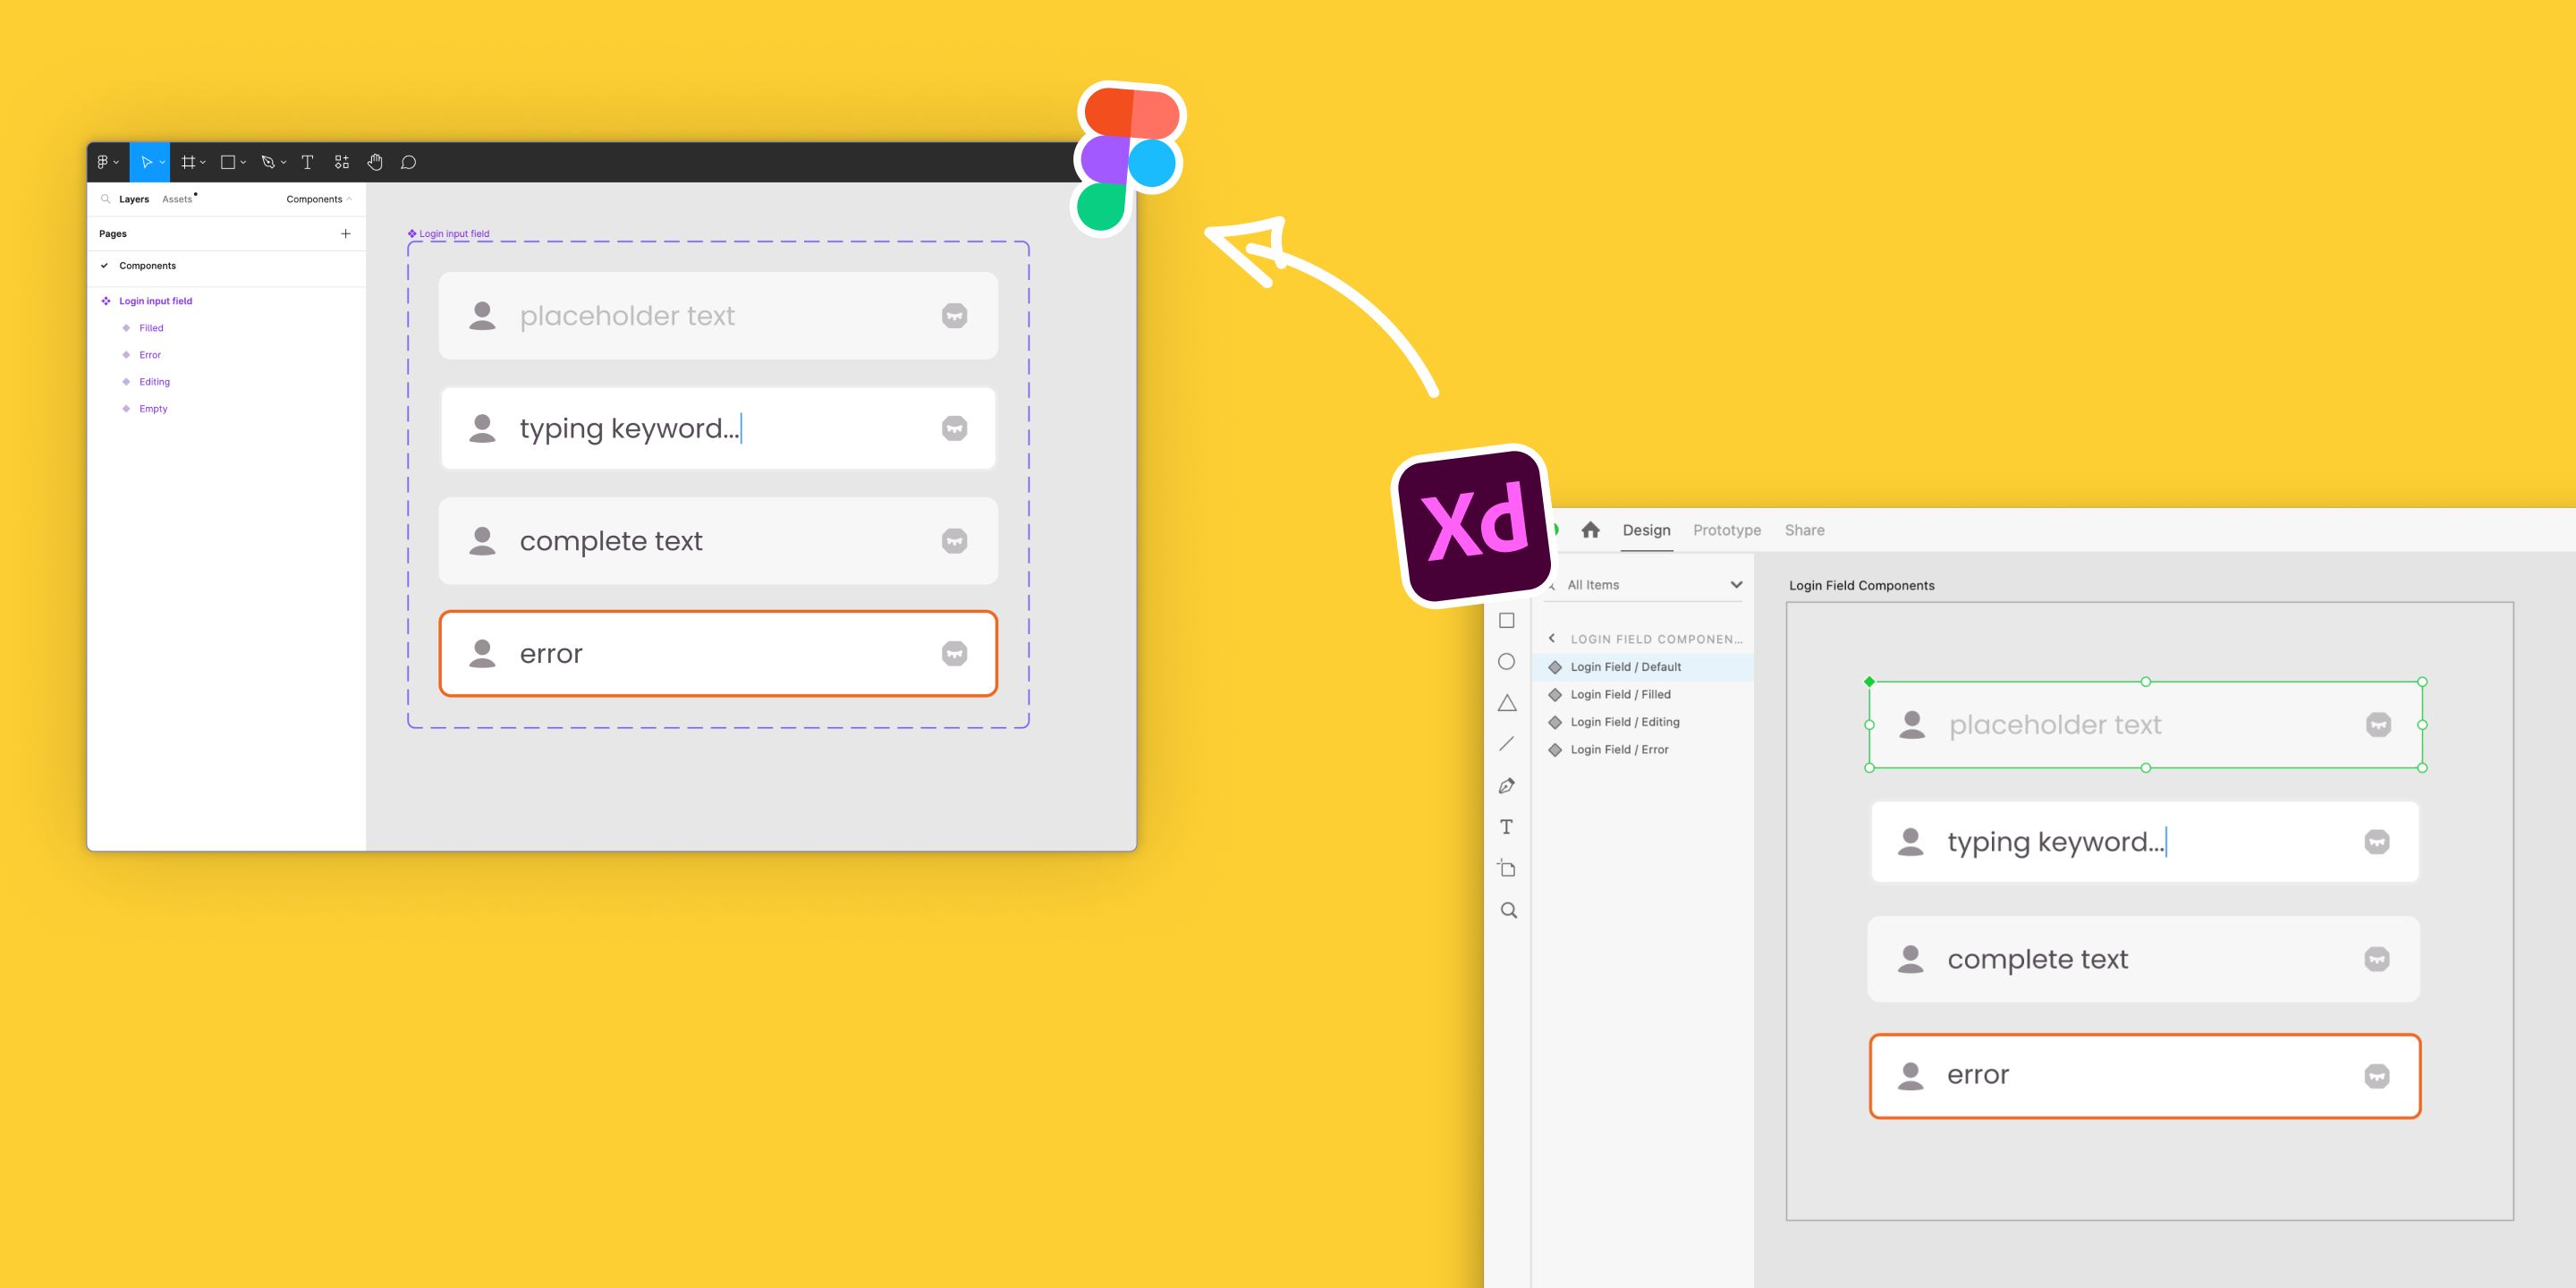Select the XD Pen tool
This screenshot has width=2576, height=1288.
click(x=1506, y=786)
